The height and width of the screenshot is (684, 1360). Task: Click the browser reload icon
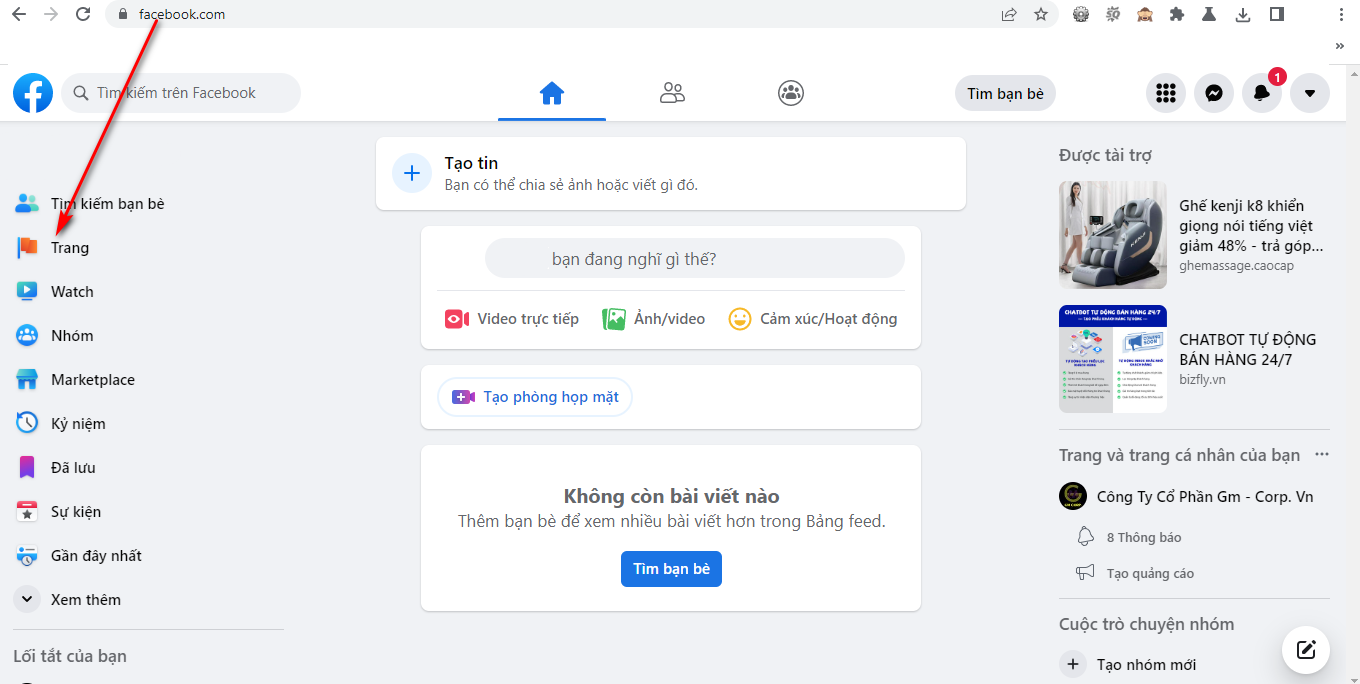(x=84, y=14)
